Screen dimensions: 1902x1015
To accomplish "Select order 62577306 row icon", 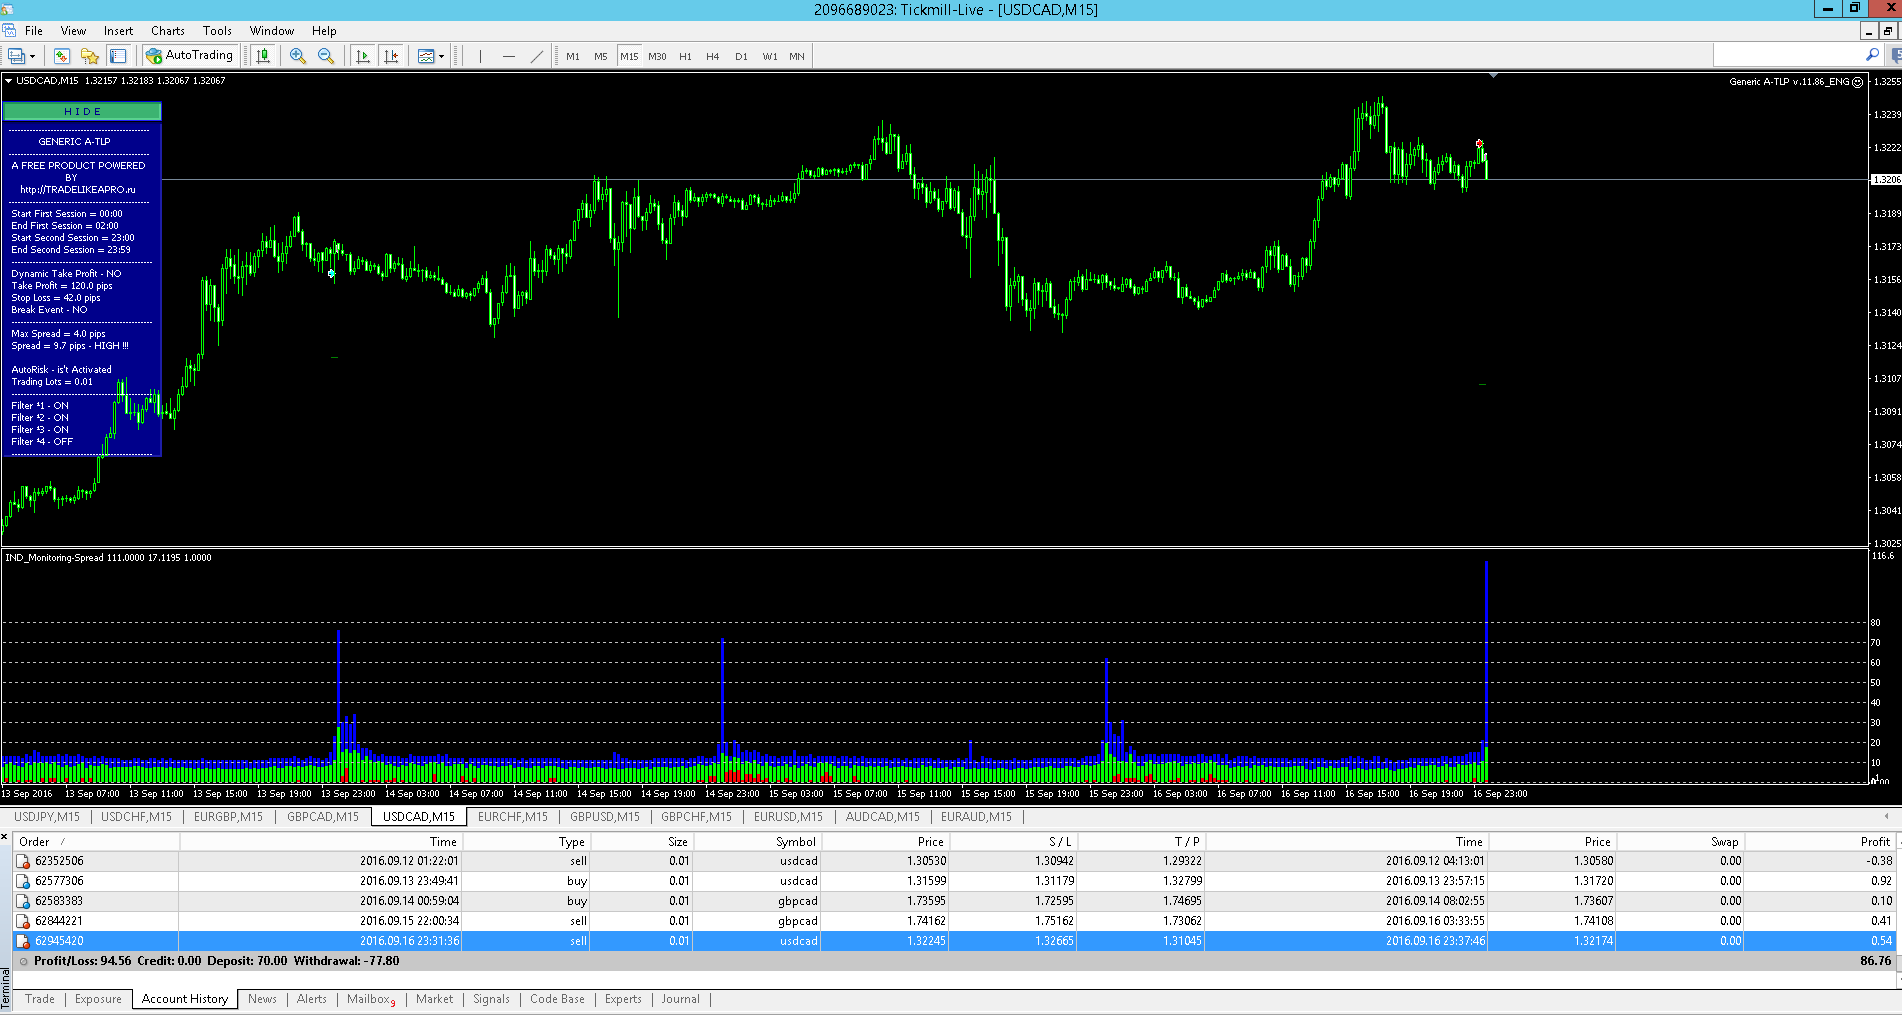I will (23, 881).
